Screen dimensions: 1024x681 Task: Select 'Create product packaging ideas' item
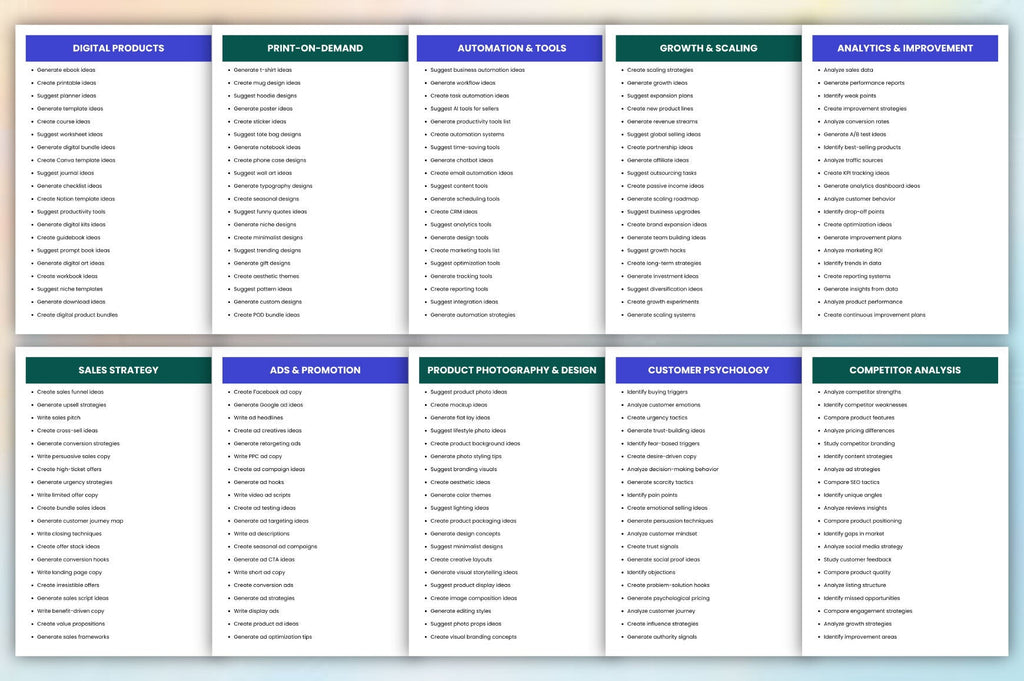tap(473, 521)
